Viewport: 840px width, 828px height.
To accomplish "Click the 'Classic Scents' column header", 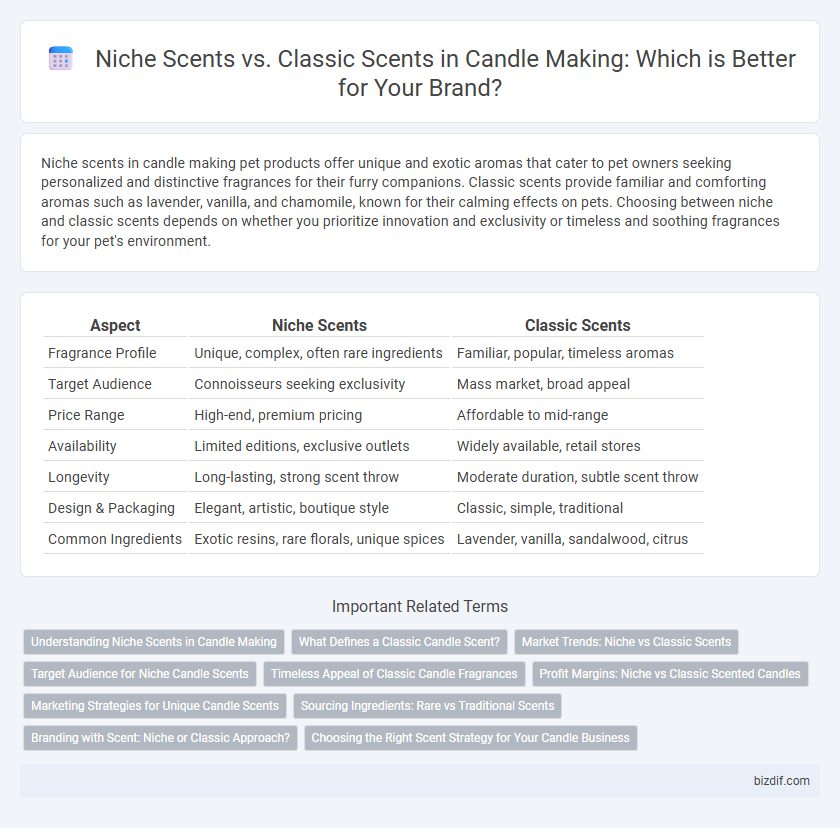I will (578, 325).
